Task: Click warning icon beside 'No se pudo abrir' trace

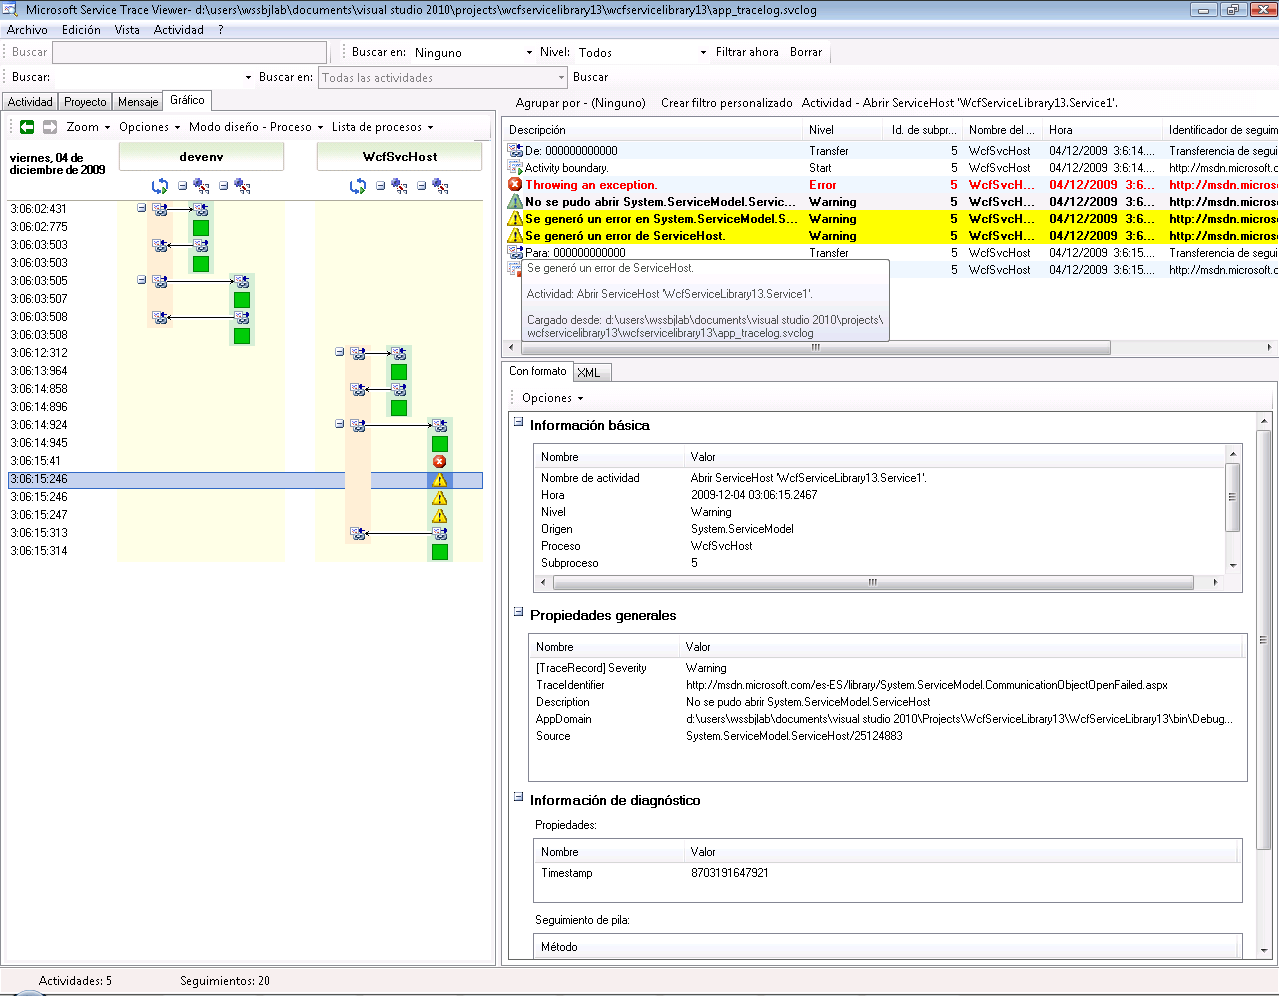Action: tap(515, 202)
